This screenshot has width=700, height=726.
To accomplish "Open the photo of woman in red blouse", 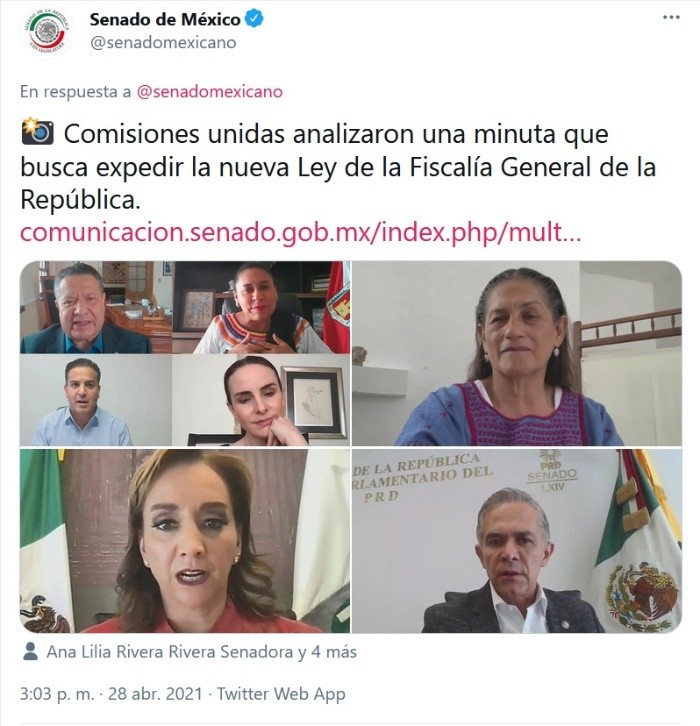I will 185,540.
